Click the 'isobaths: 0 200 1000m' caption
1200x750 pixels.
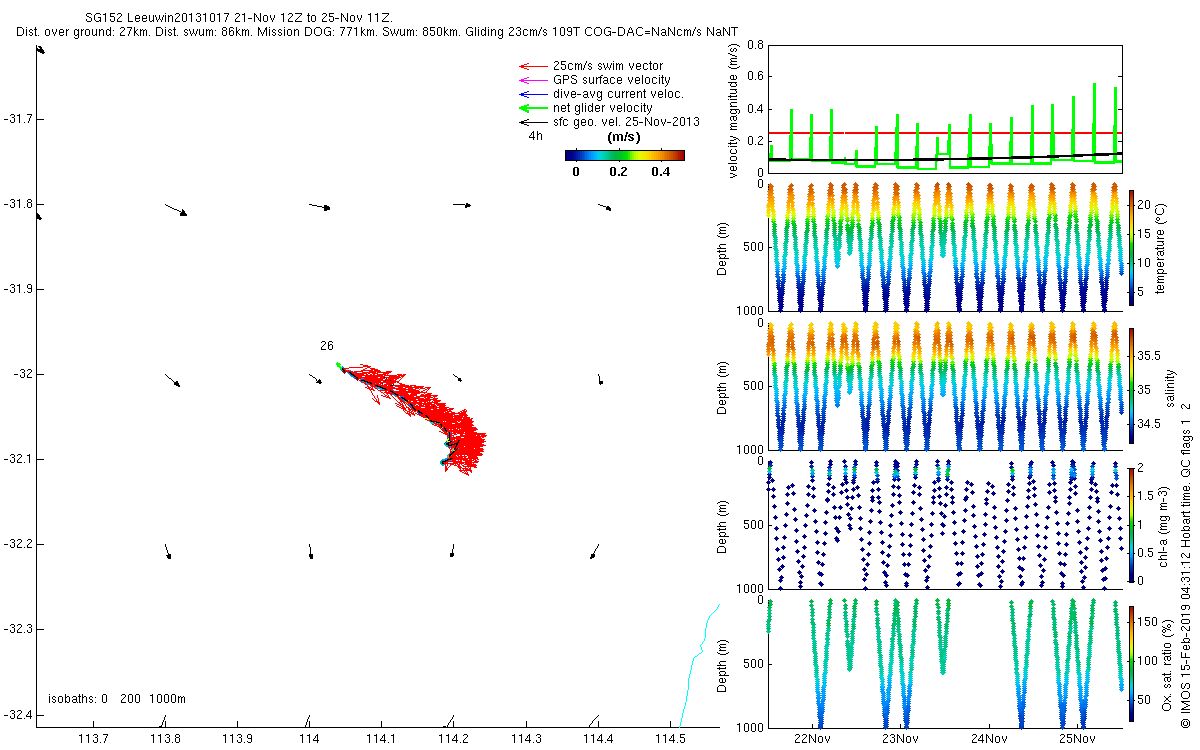[x=117, y=699]
